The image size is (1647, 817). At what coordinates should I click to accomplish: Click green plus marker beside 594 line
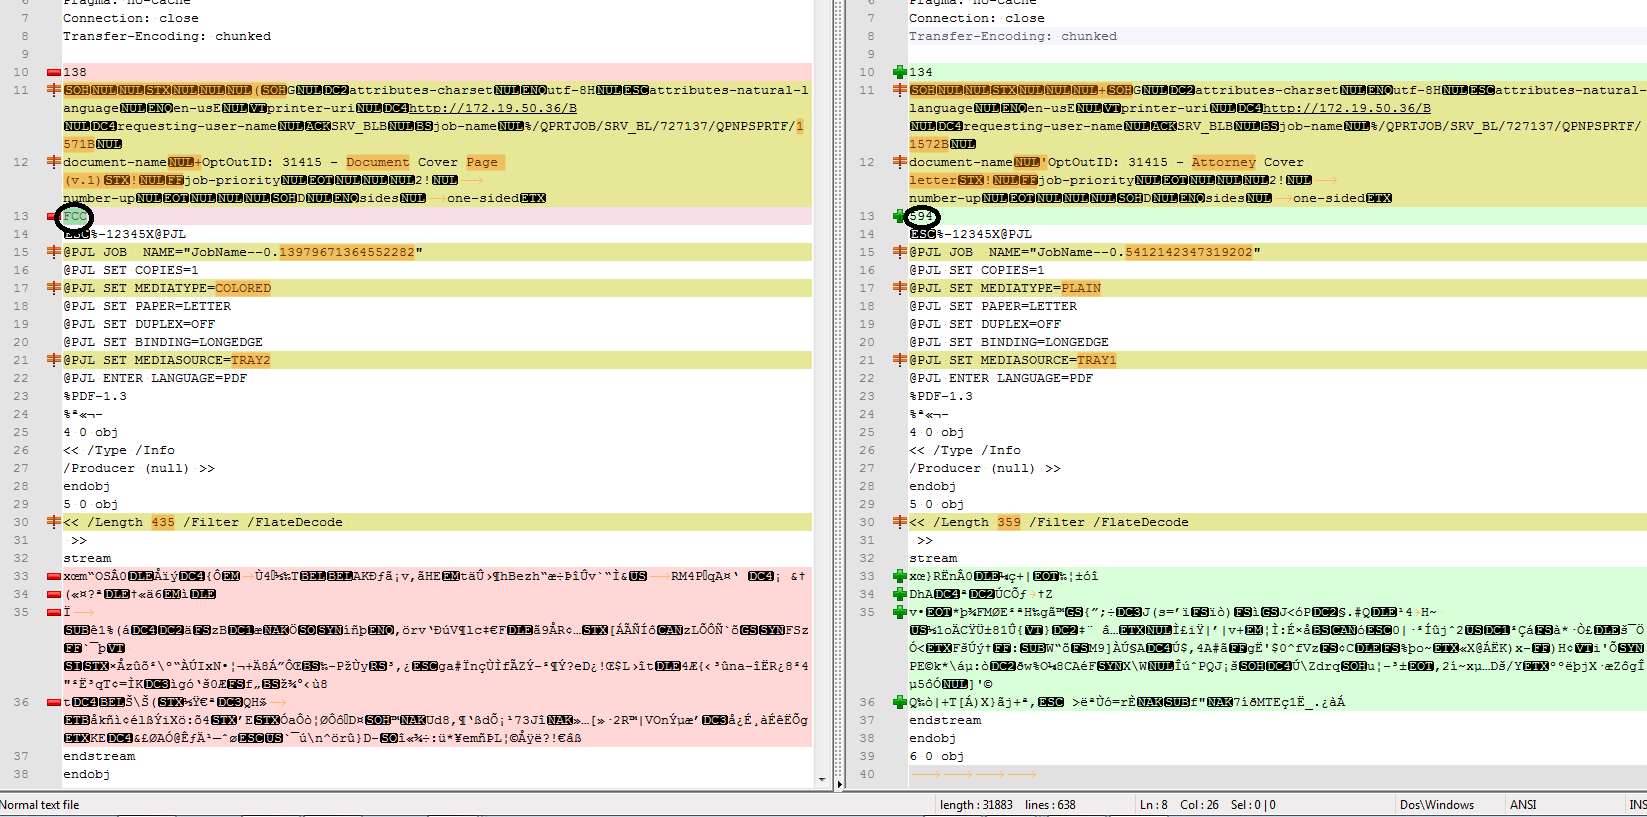[x=899, y=216]
